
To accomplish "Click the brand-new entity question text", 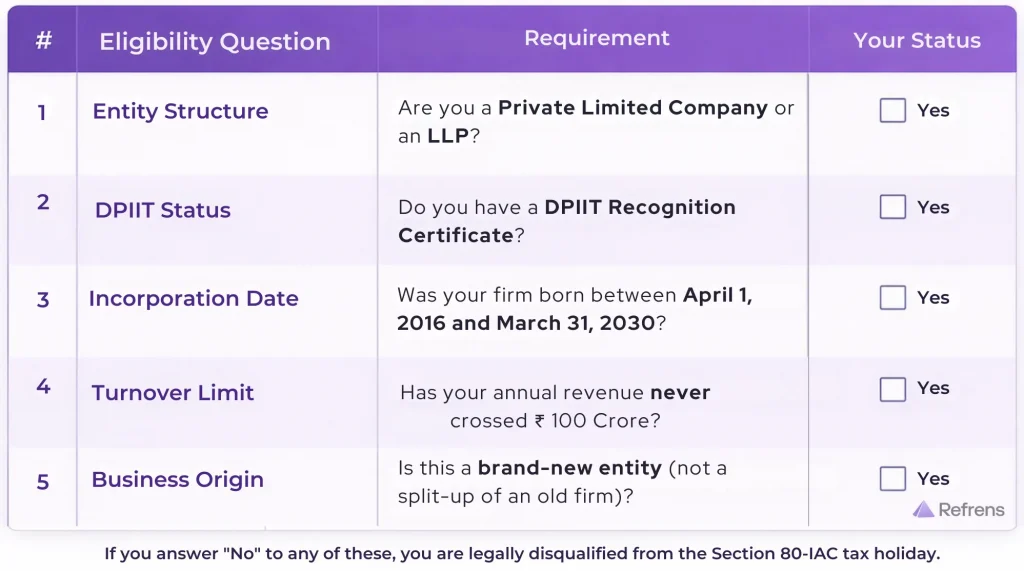I will tap(562, 481).
